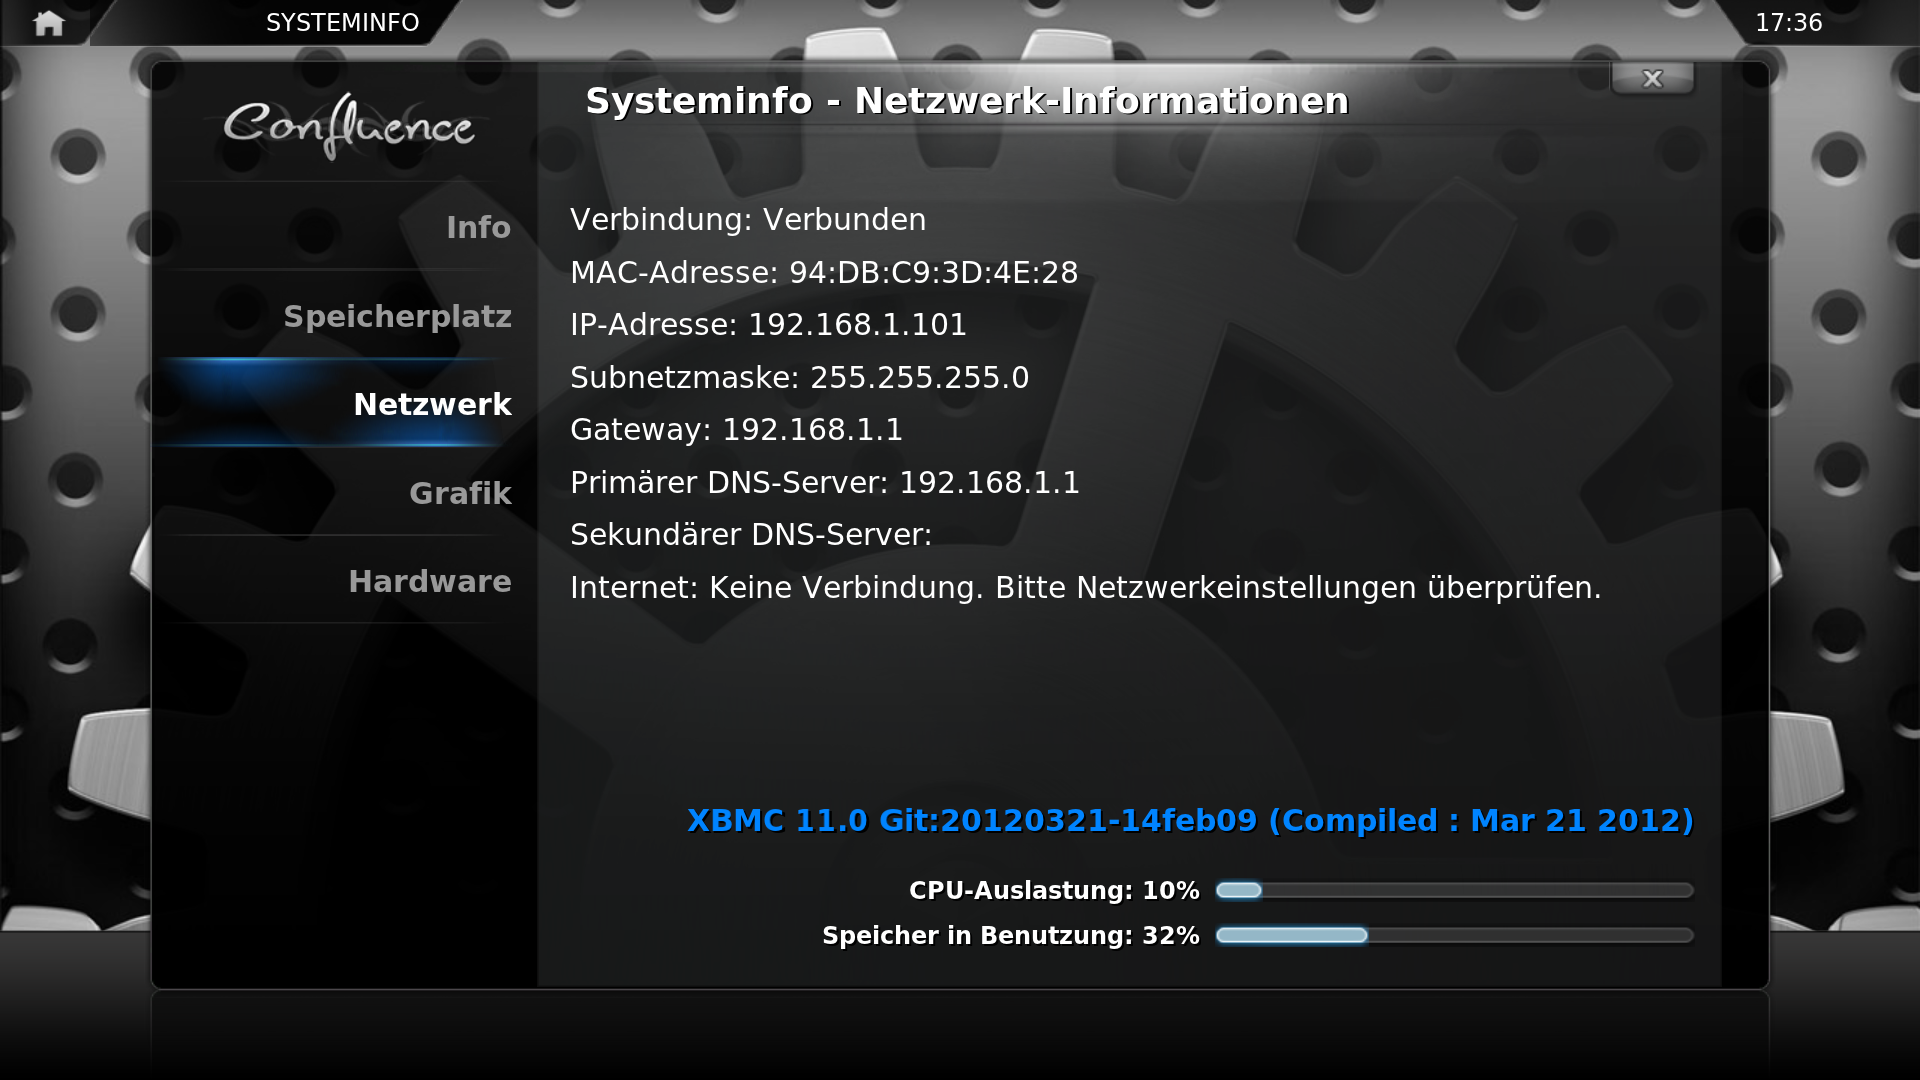Click the Speicher in Benutzung bar
The height and width of the screenshot is (1080, 1920).
pyautogui.click(x=1454, y=936)
